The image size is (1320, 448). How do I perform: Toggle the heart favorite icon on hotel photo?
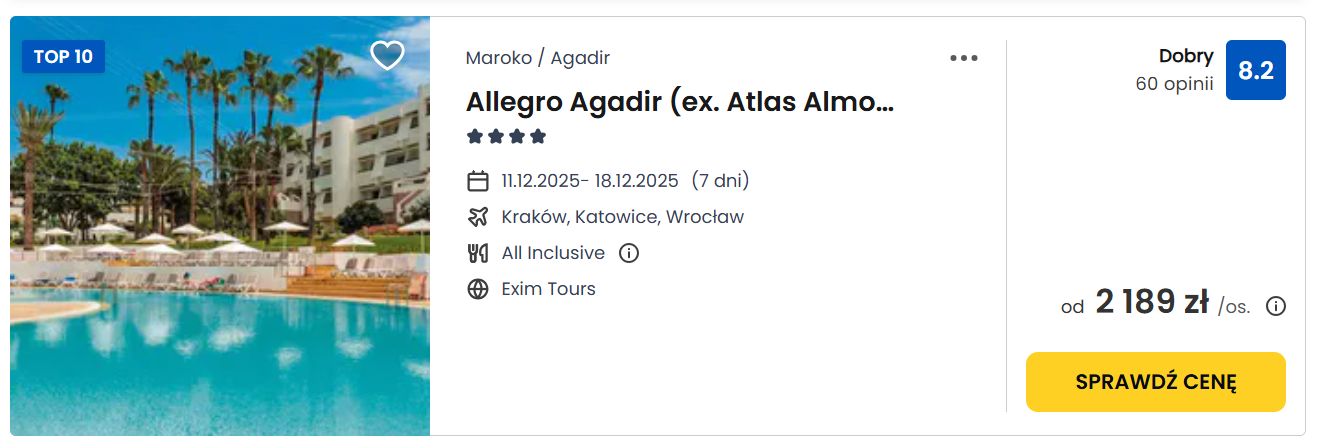pos(387,55)
